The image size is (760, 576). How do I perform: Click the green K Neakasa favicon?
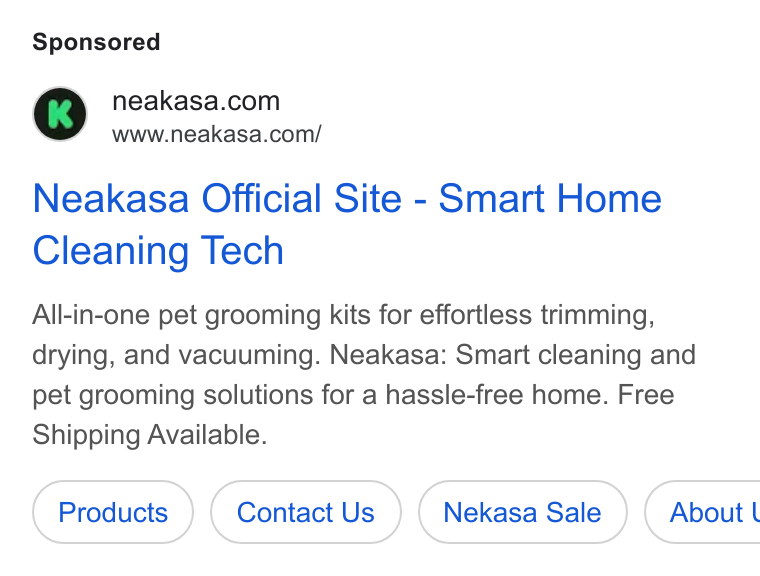point(60,114)
